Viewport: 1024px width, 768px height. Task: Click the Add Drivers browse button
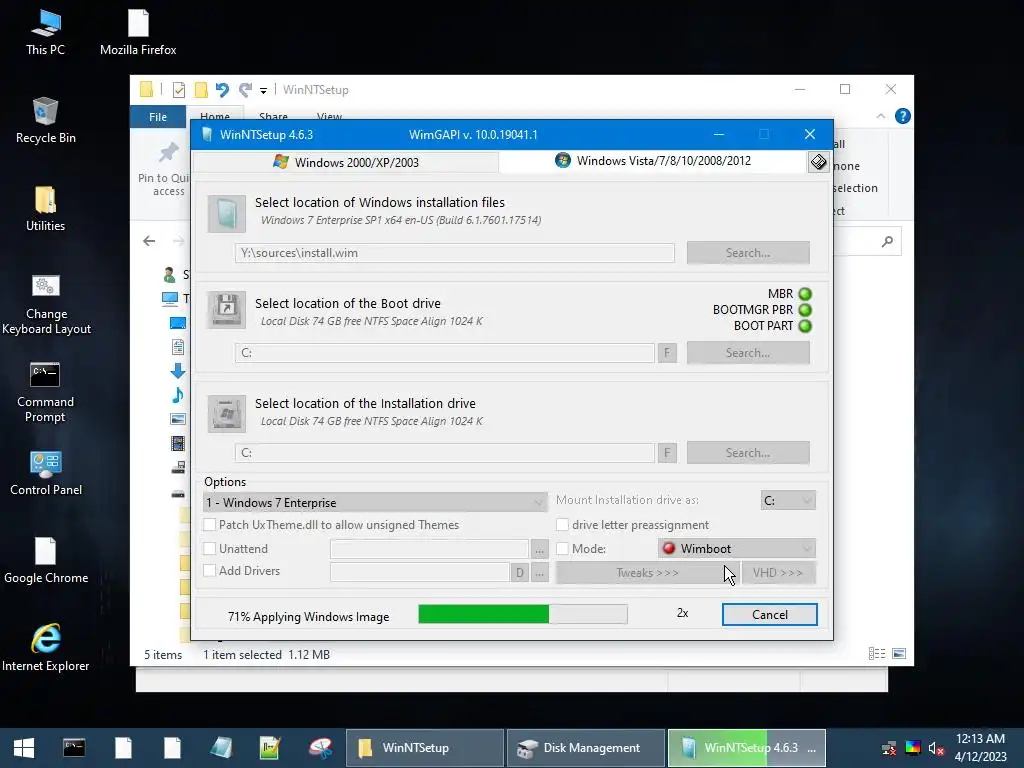539,573
